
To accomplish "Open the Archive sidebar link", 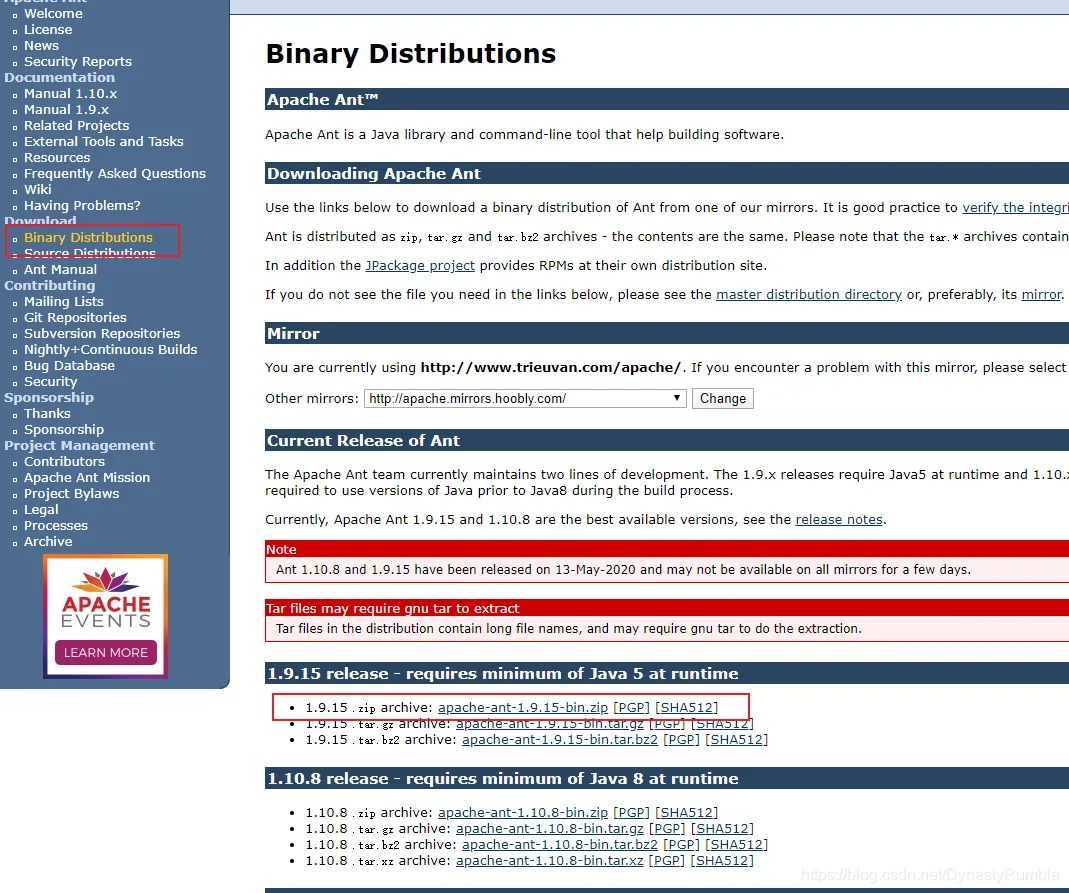I will pyautogui.click(x=48, y=541).
